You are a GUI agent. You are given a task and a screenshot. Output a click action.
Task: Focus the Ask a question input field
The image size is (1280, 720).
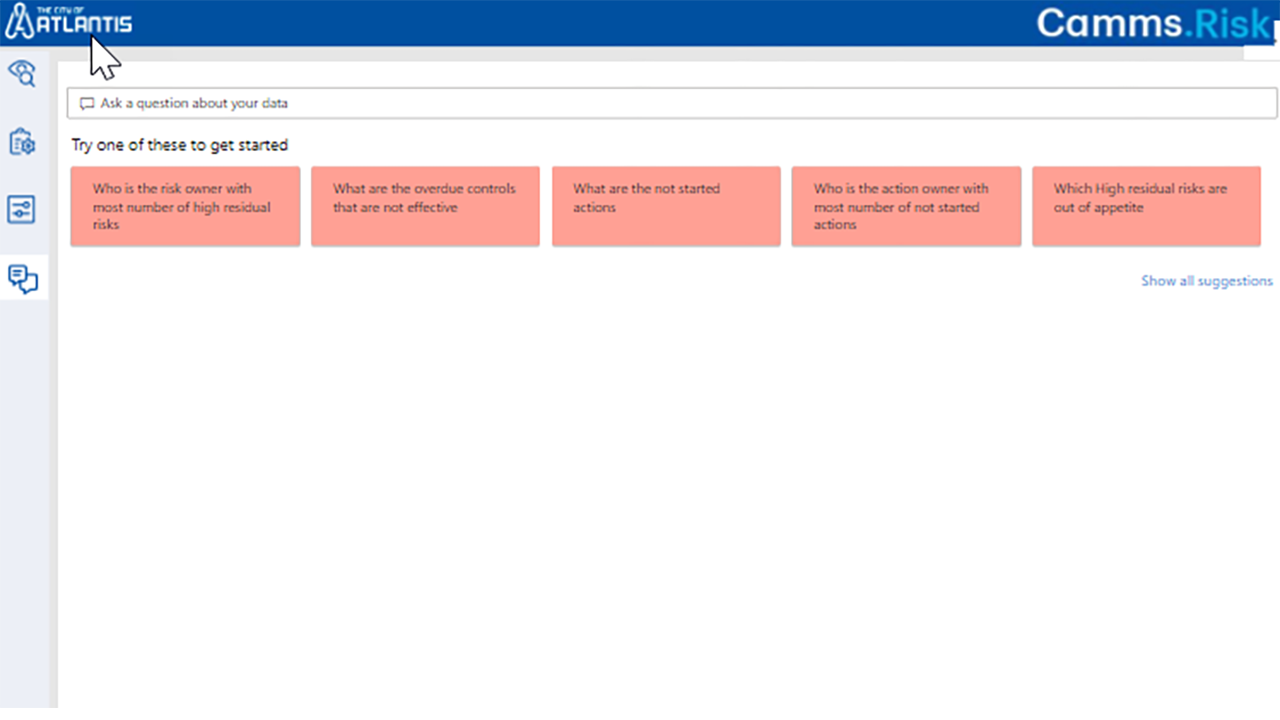[672, 103]
